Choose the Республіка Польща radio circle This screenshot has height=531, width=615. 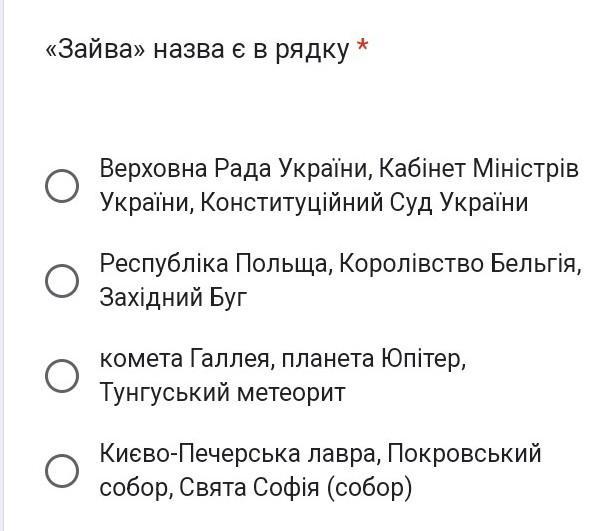pos(62,281)
